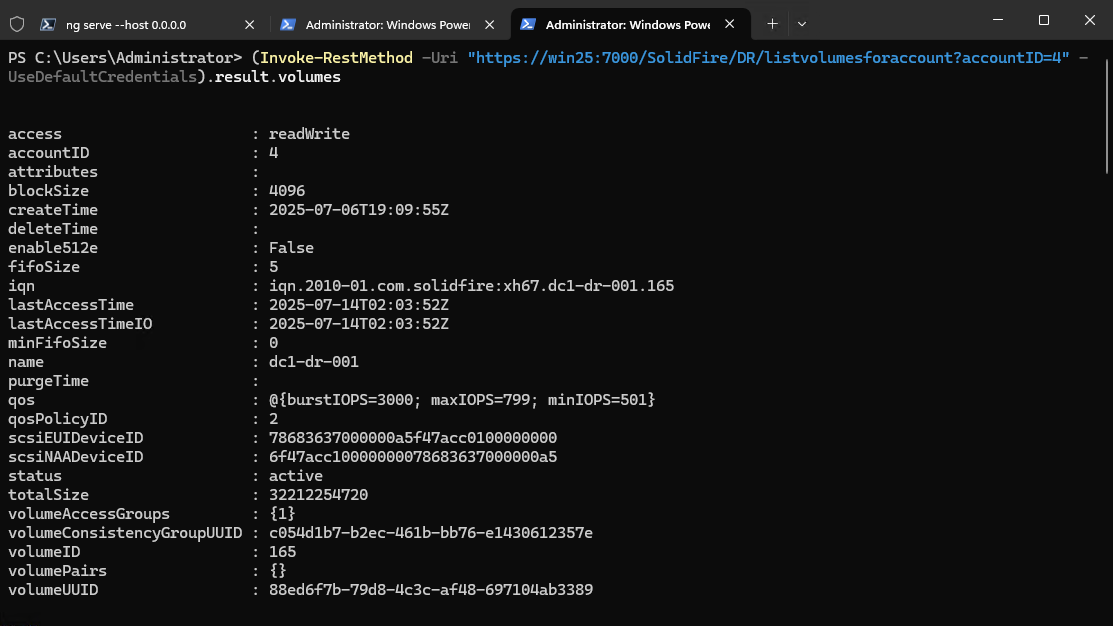This screenshot has height=626, width=1113.
Task: Click the PowerShell icon on the ng serve tab
Action: [x=48, y=24]
